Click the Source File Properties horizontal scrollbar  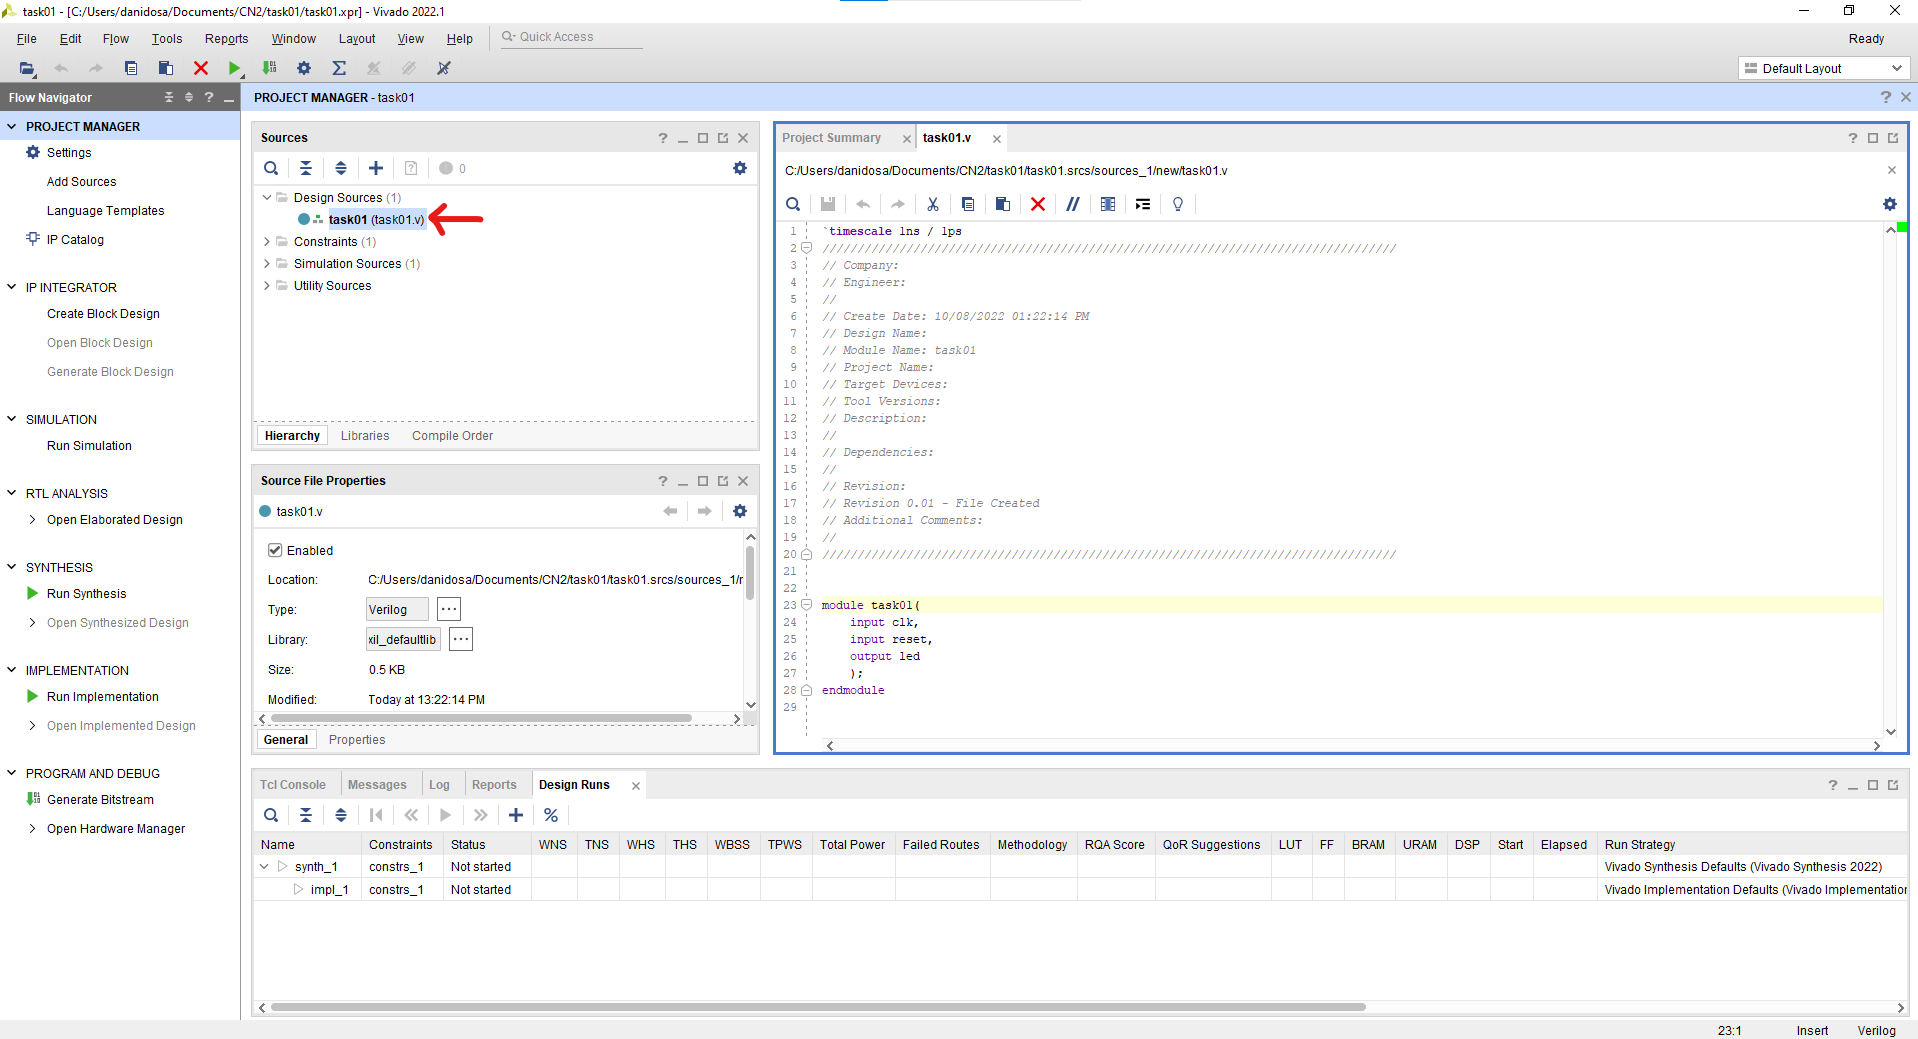point(481,718)
